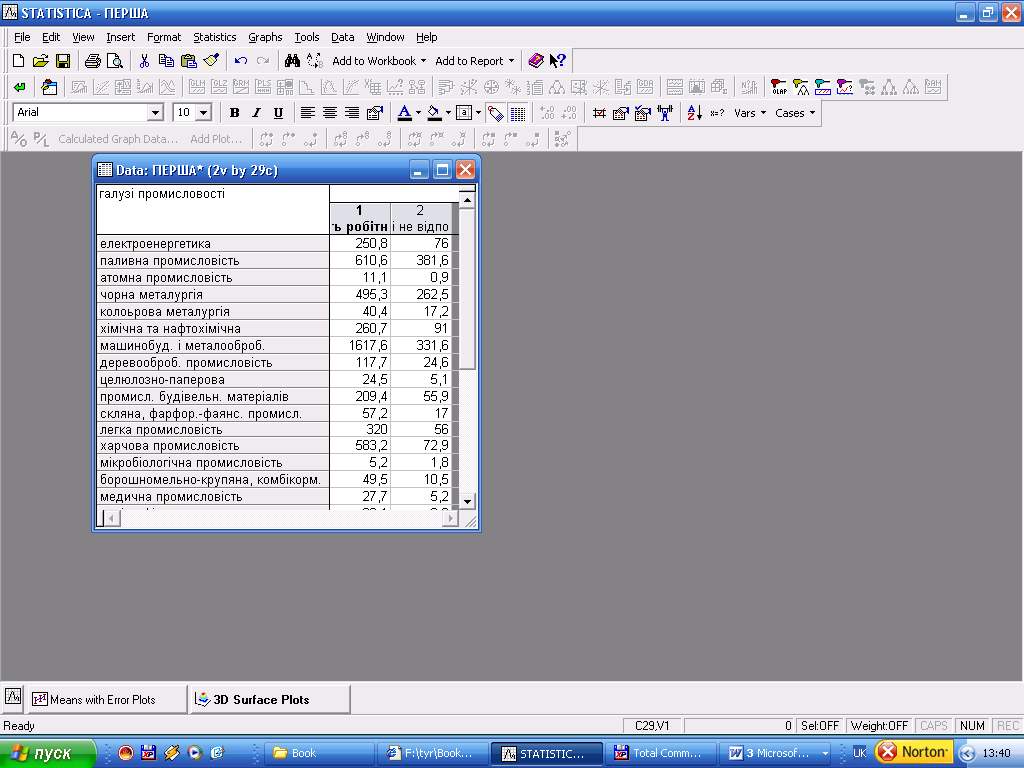
Task: Open the Statistics menu
Action: point(214,37)
